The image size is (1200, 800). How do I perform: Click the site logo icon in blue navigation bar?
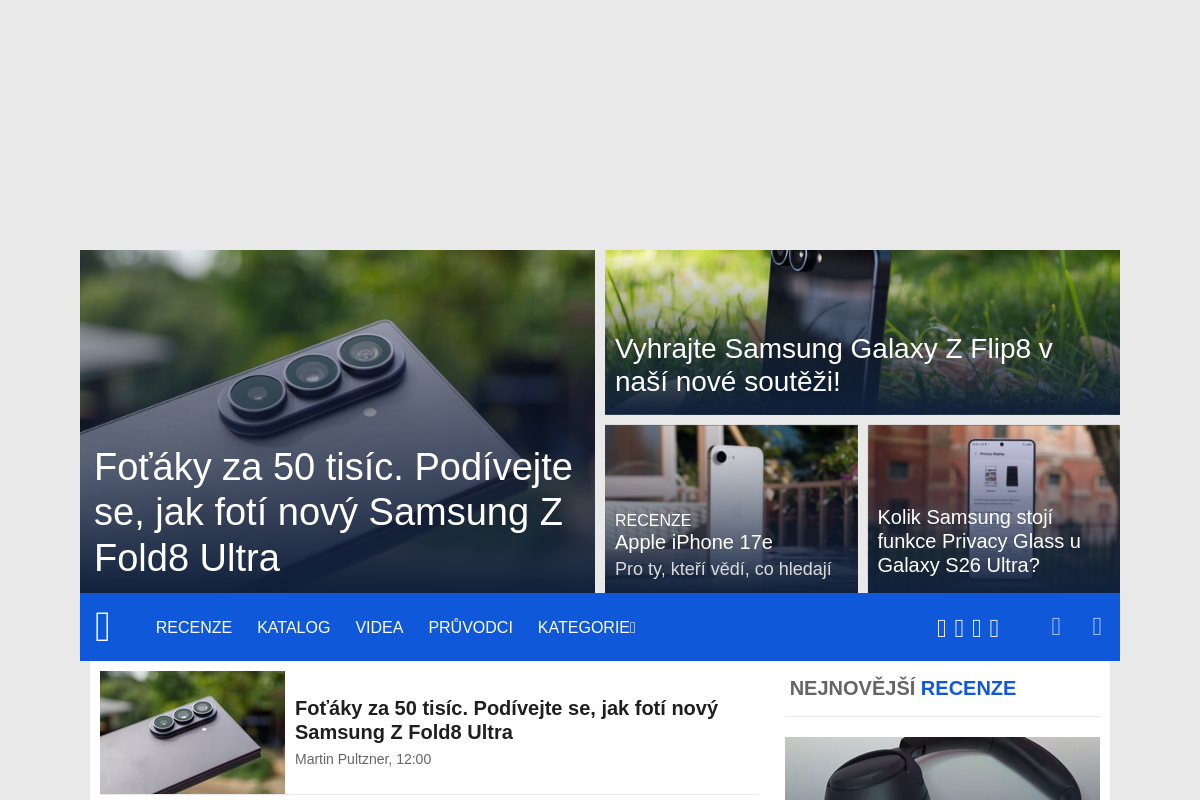103,627
